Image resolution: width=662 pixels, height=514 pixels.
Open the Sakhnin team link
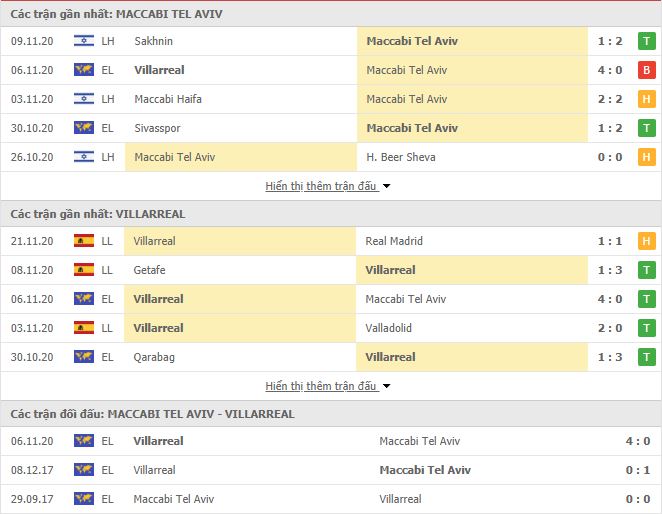coord(154,41)
